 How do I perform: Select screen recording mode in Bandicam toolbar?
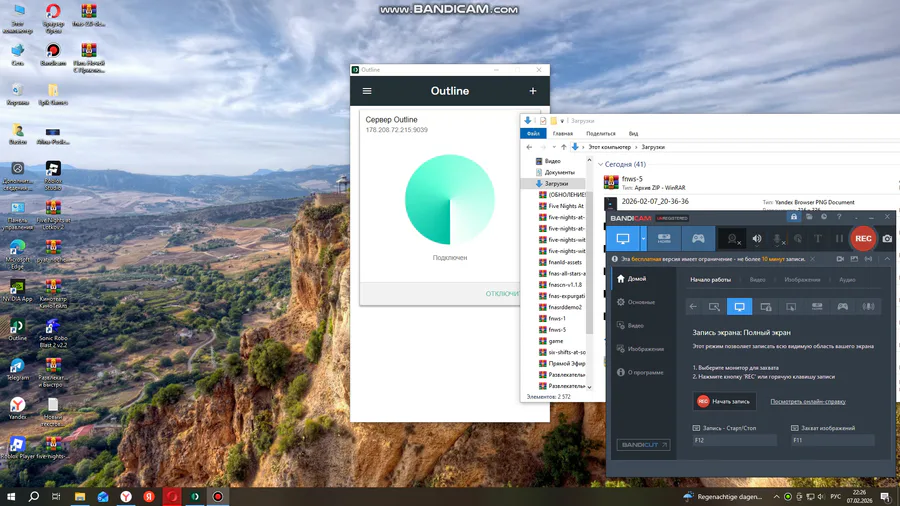click(x=623, y=239)
